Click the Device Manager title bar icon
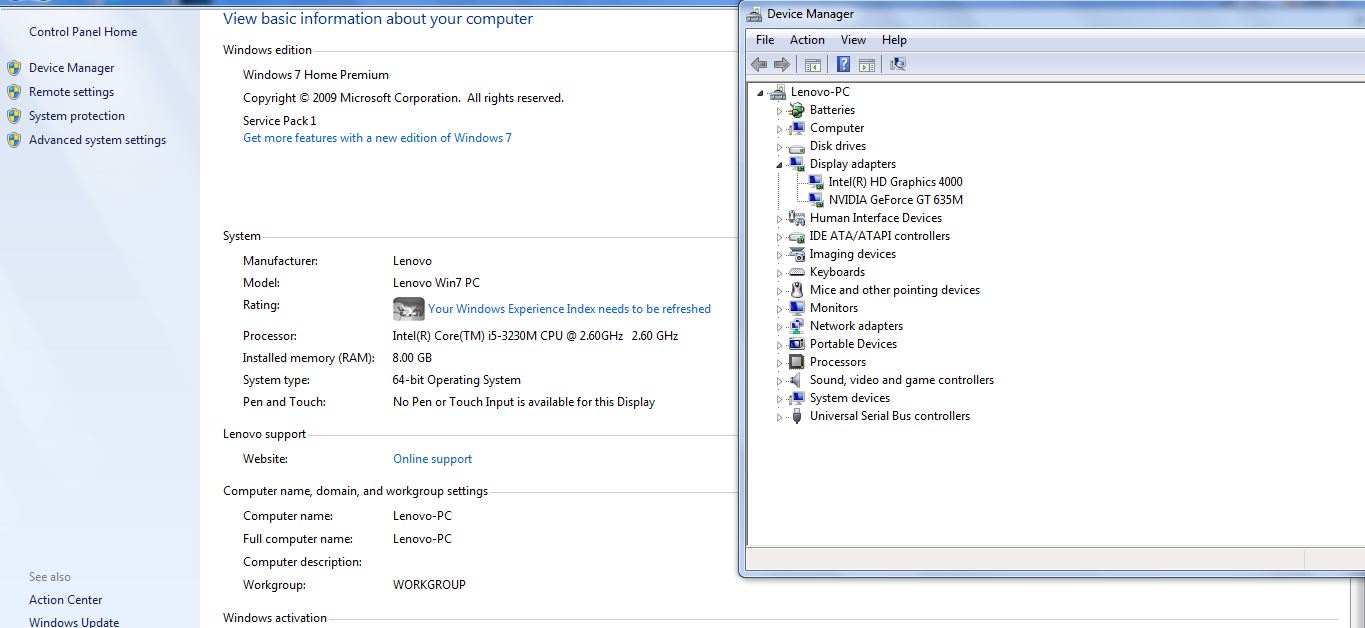Screen dimensions: 1365x628 pos(754,14)
